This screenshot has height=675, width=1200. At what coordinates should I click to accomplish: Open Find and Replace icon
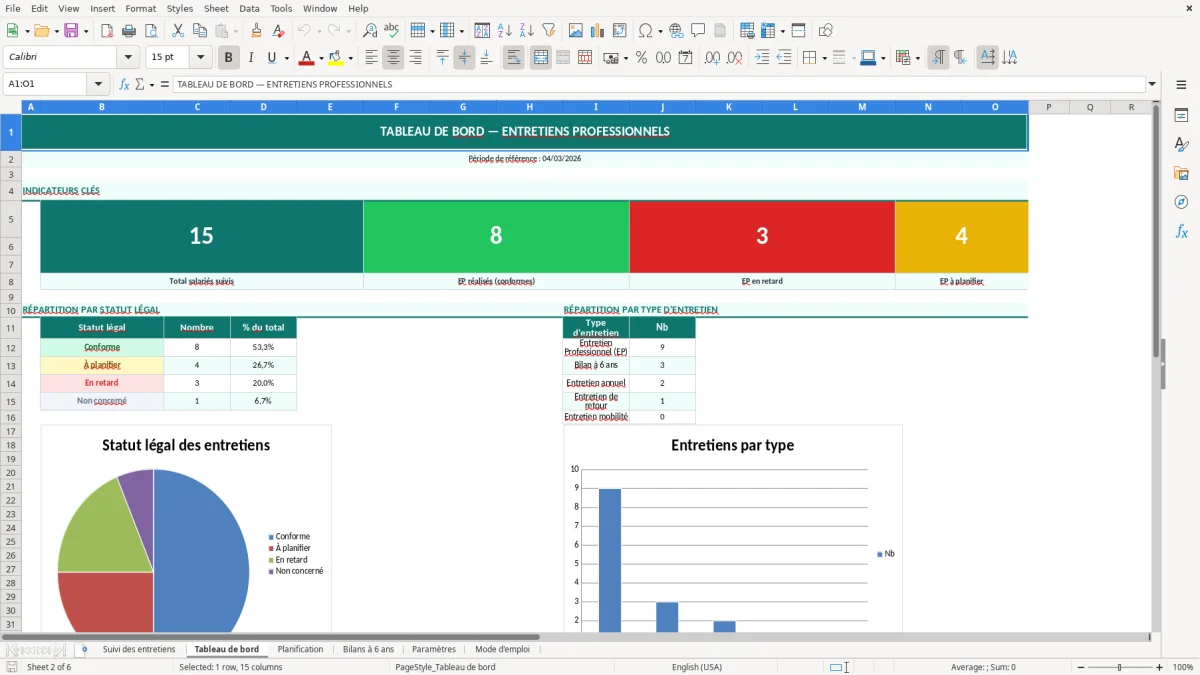(370, 31)
